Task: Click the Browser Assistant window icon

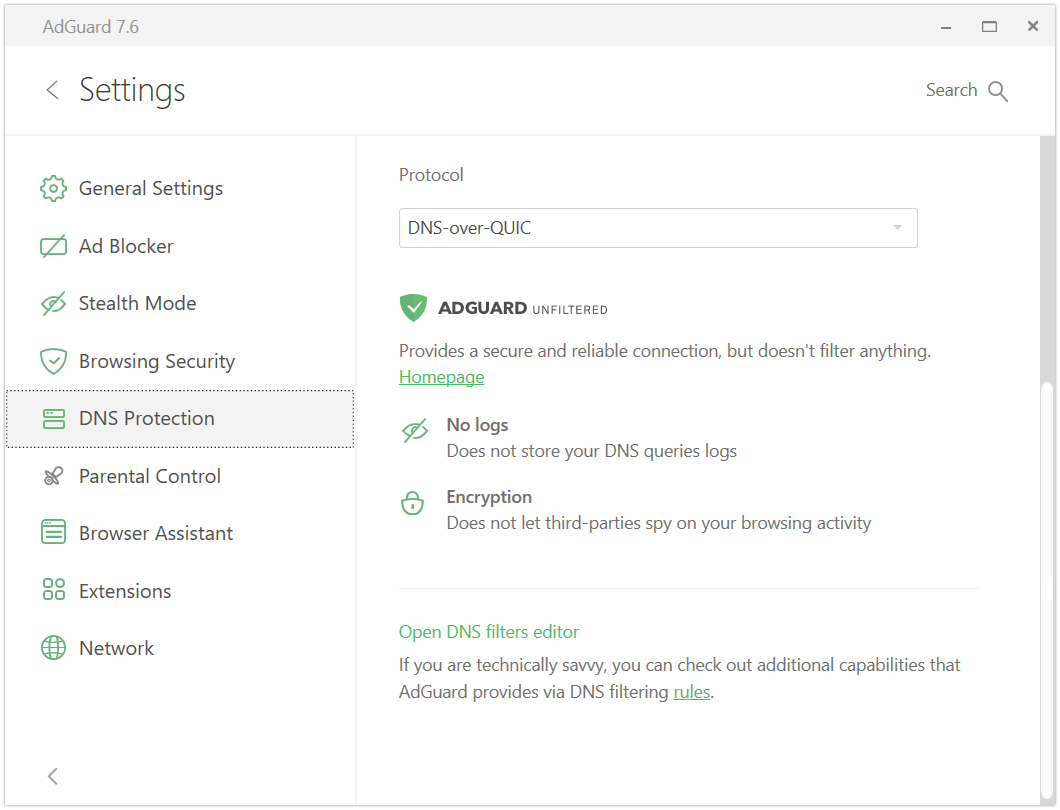Action: pyautogui.click(x=53, y=534)
